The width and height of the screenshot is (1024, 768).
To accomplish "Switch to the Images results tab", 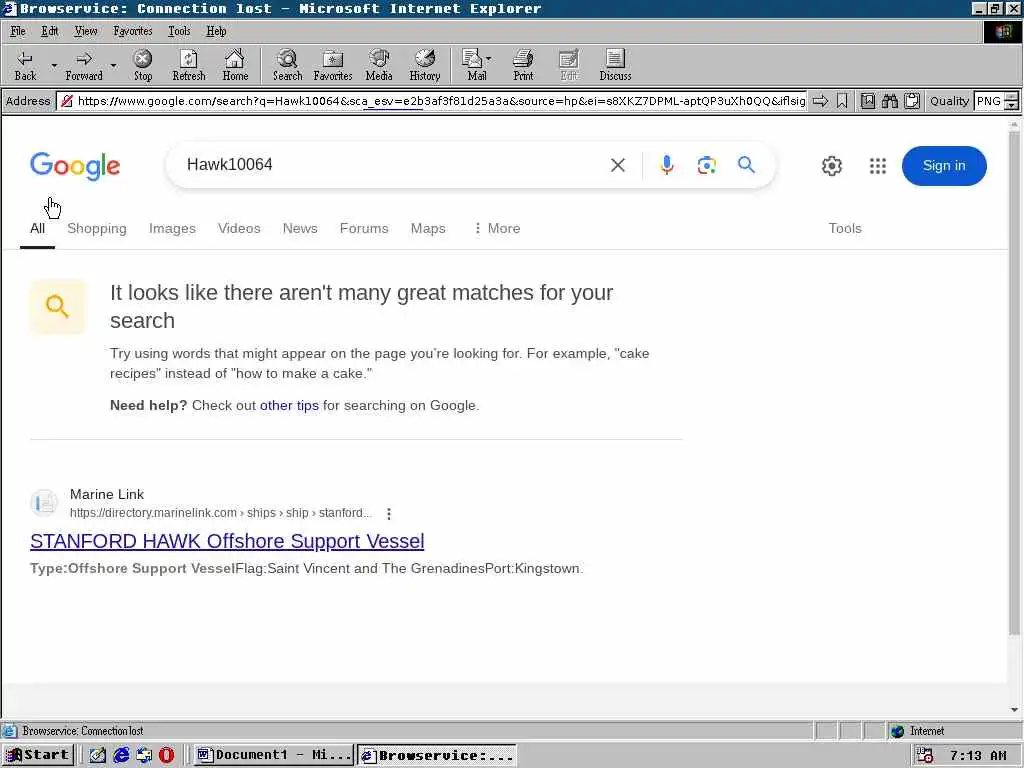I will pyautogui.click(x=172, y=229).
